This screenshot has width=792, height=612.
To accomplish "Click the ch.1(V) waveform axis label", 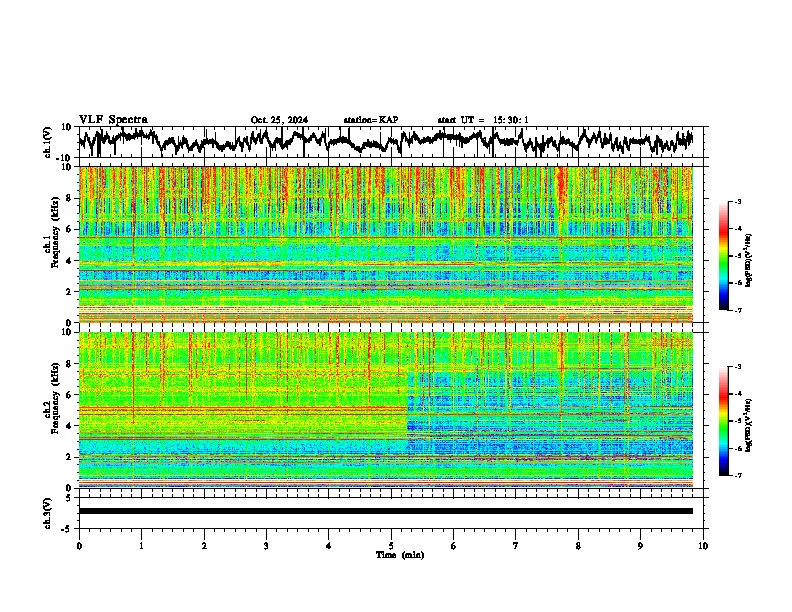I will 47,142.
